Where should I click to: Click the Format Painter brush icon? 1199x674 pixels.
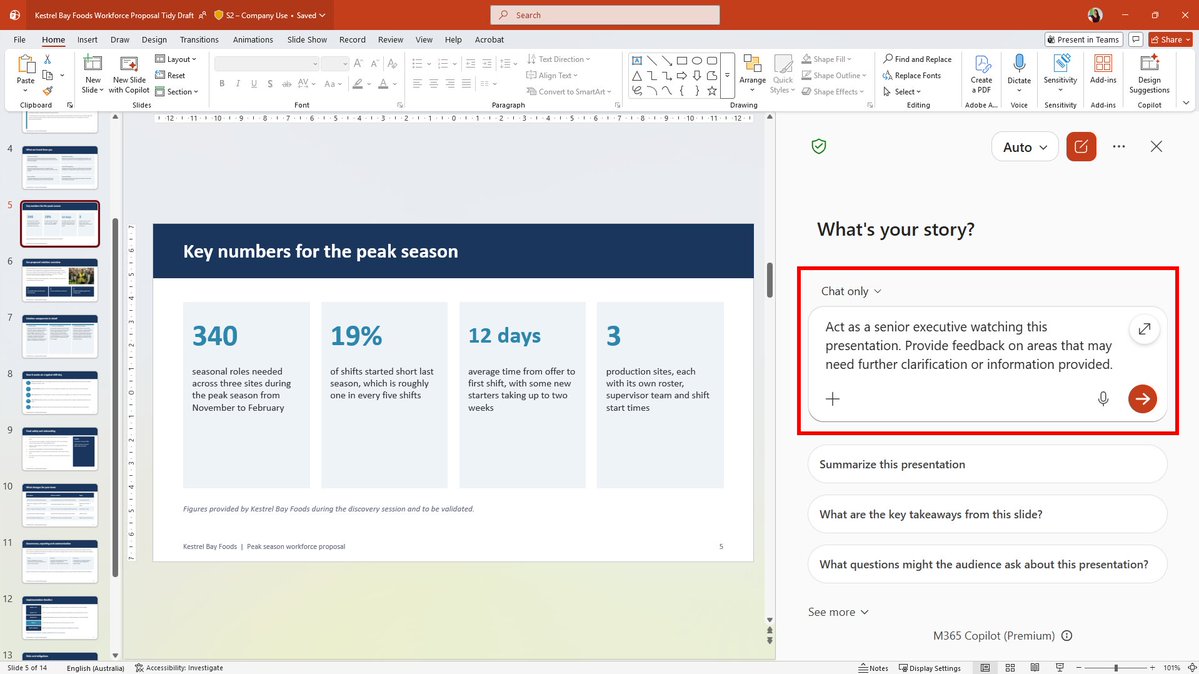[47, 91]
